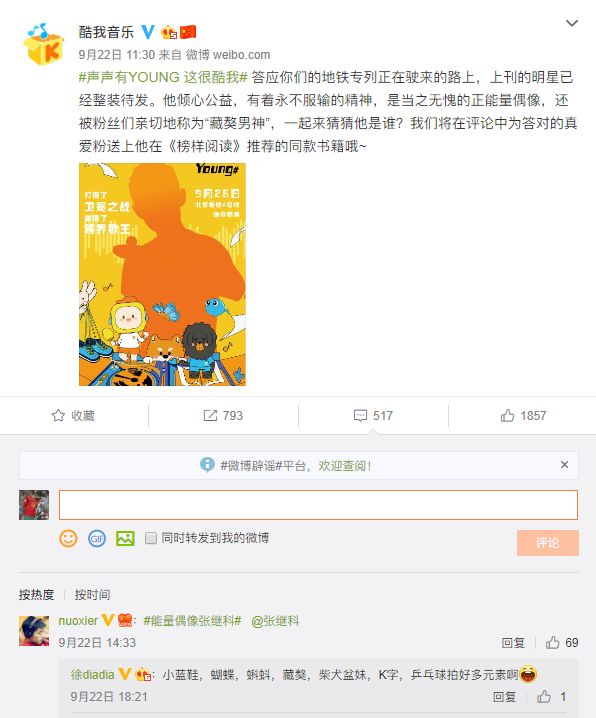Viewport: 596px width, 718px height.
Task: Submit with the orange 评论 button
Action: pos(547,543)
